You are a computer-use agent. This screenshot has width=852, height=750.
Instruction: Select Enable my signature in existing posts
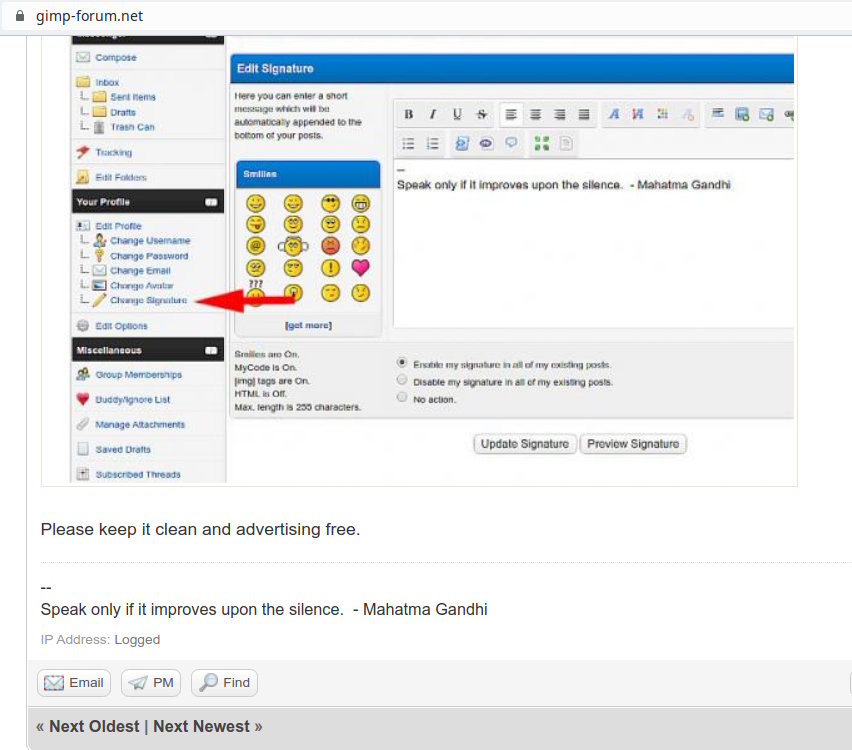coord(402,362)
